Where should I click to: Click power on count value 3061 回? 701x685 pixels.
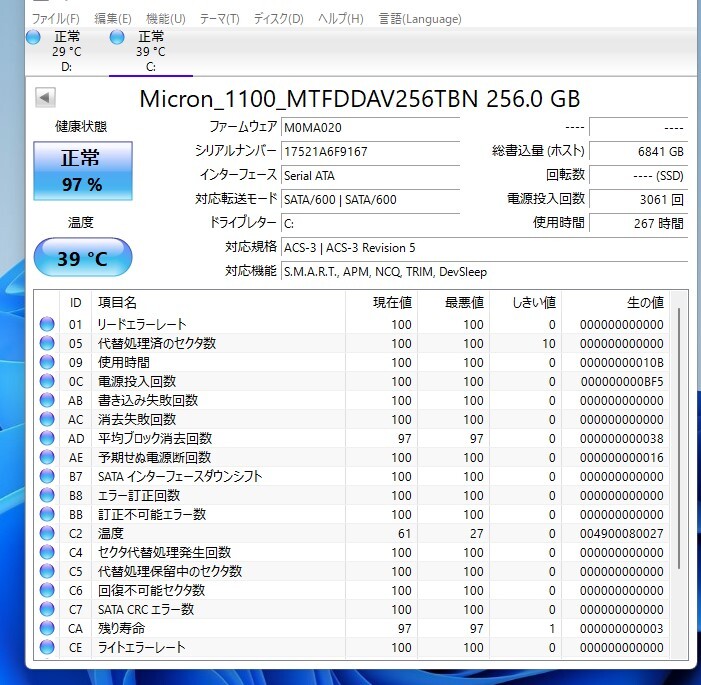click(638, 199)
